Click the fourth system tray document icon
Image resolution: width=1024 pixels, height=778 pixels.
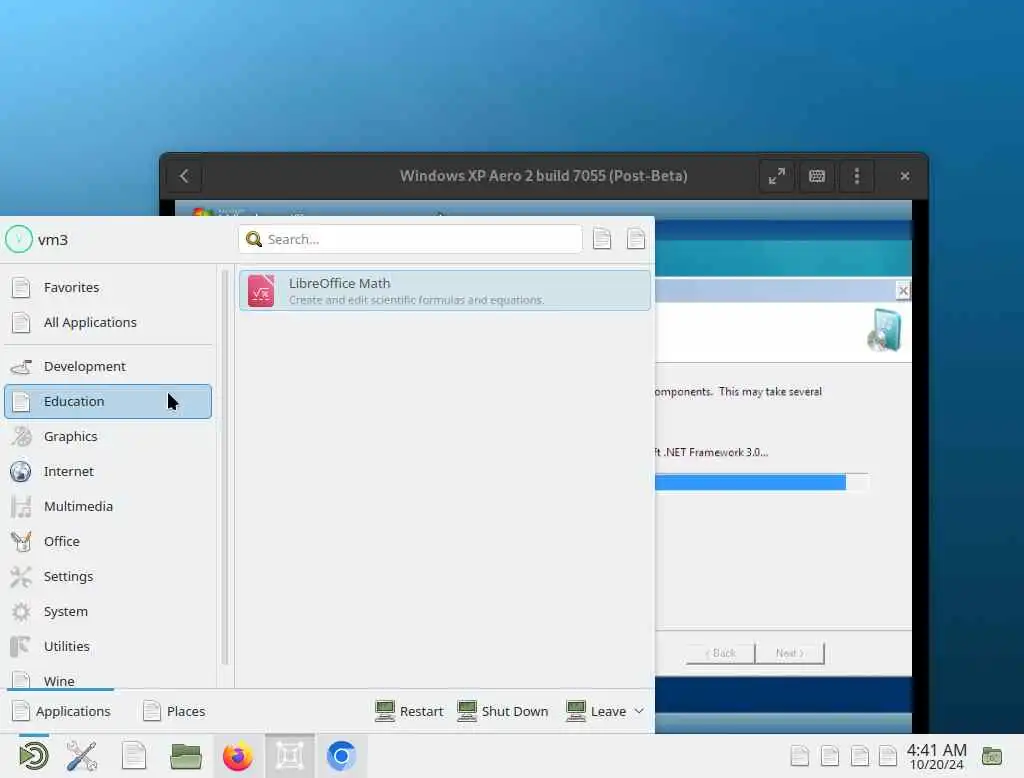point(888,756)
